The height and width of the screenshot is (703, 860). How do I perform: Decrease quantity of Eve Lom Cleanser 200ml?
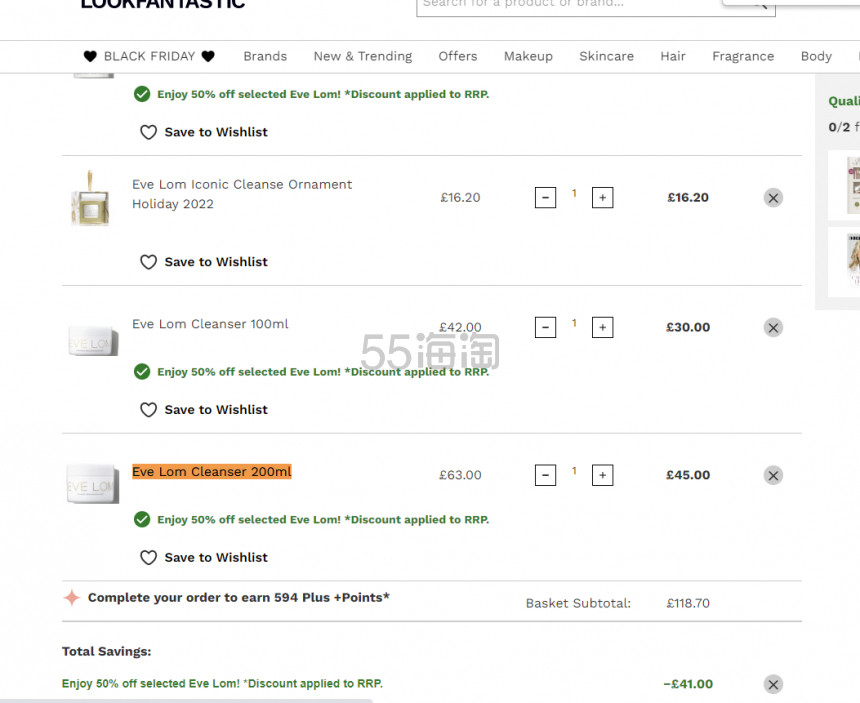coord(545,475)
